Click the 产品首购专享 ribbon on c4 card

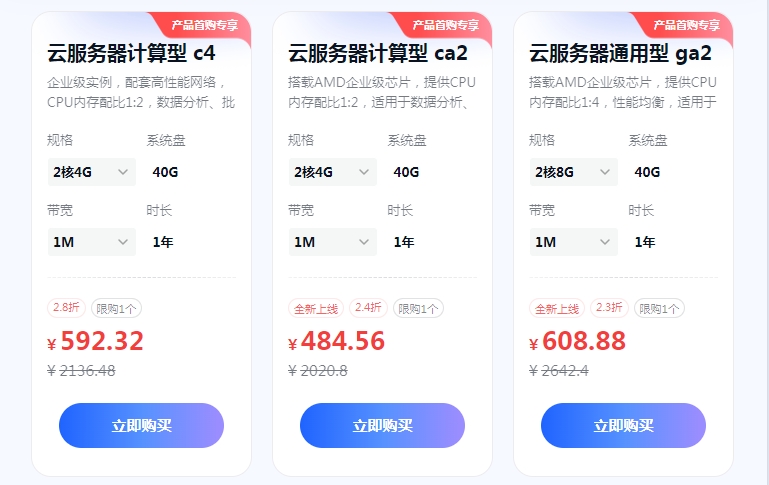pos(203,25)
